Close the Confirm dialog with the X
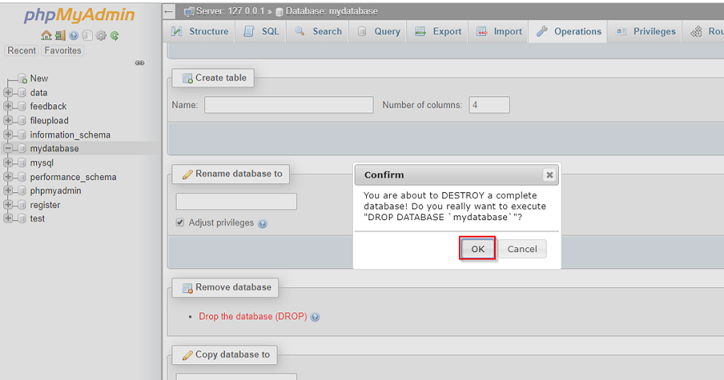Screen dimensions: 724x380 click(549, 175)
